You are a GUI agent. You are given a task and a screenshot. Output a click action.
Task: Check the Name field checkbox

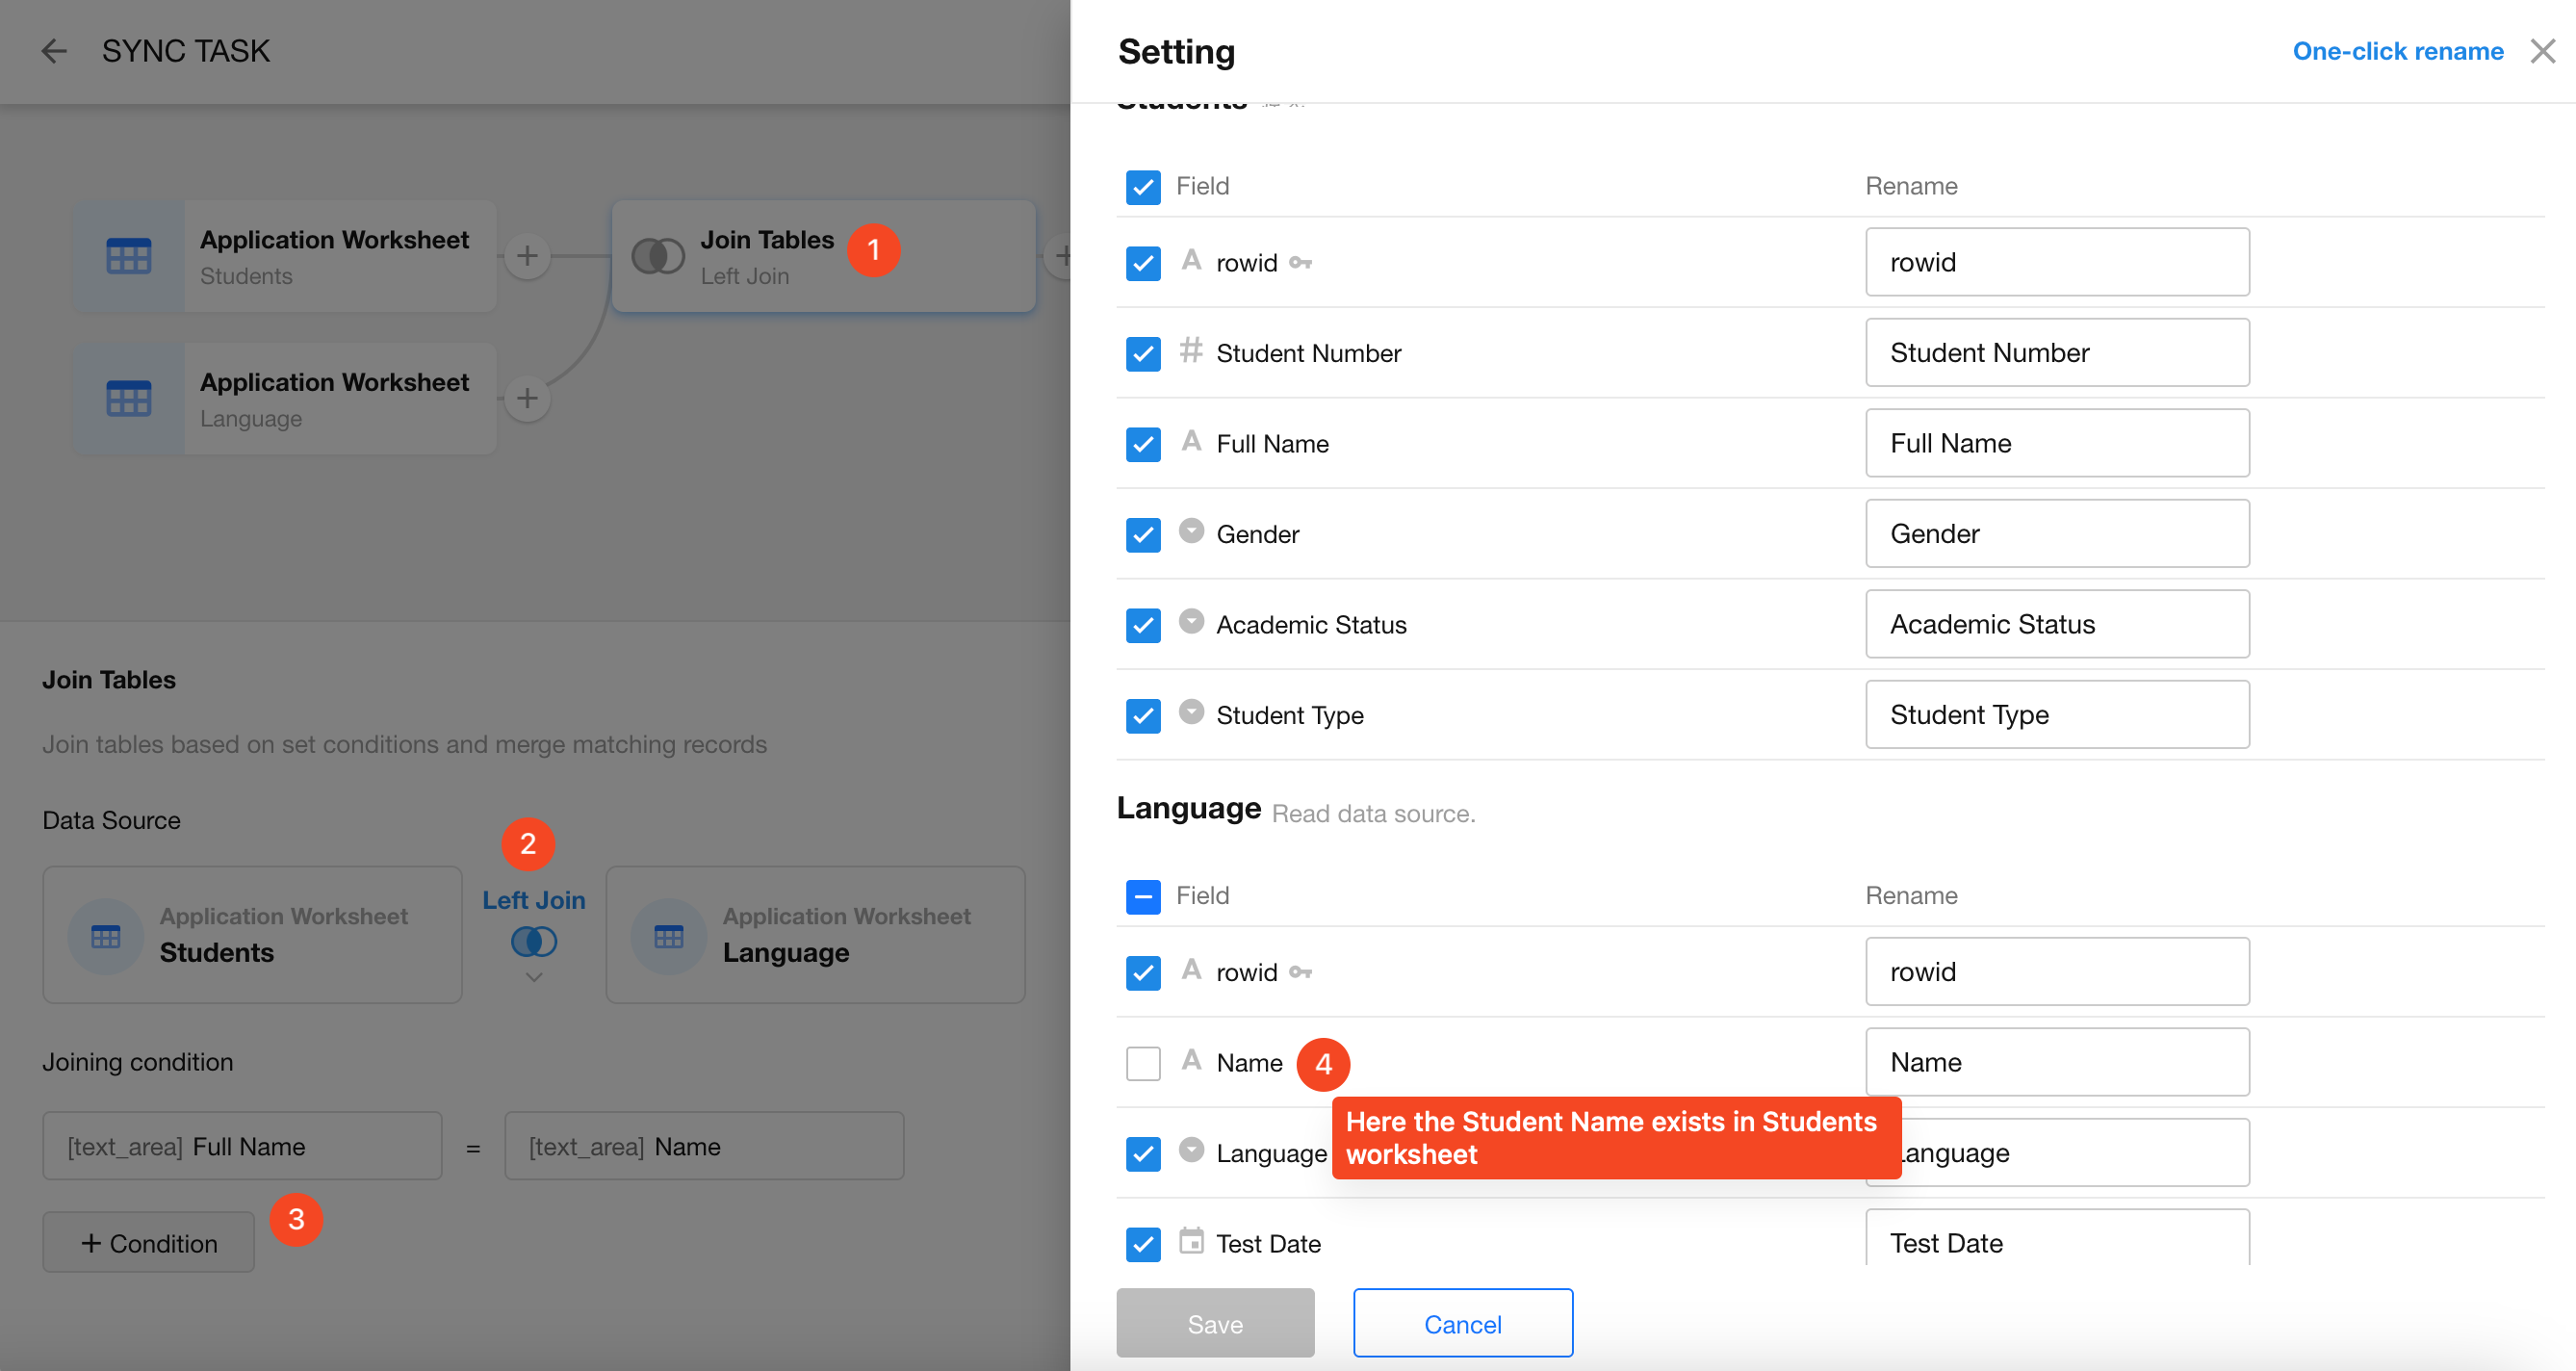(1142, 1063)
